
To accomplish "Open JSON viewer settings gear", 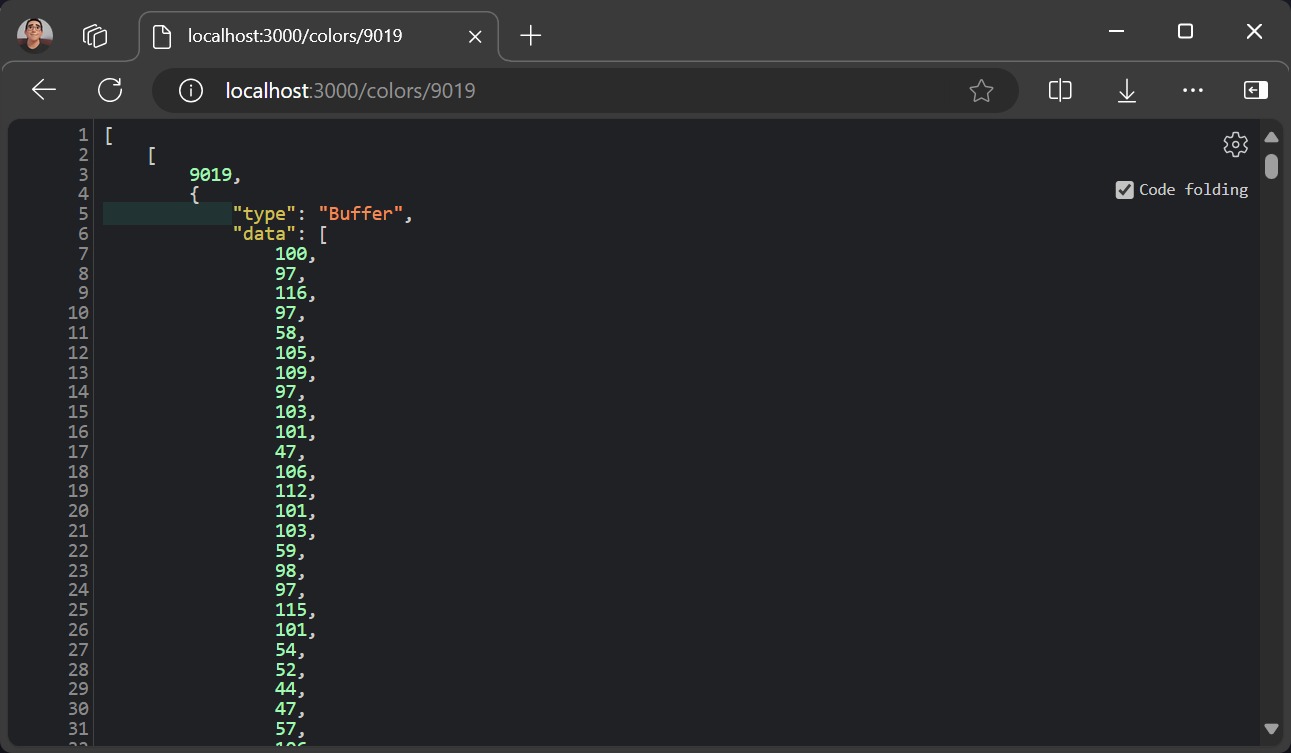I will tap(1235, 144).
